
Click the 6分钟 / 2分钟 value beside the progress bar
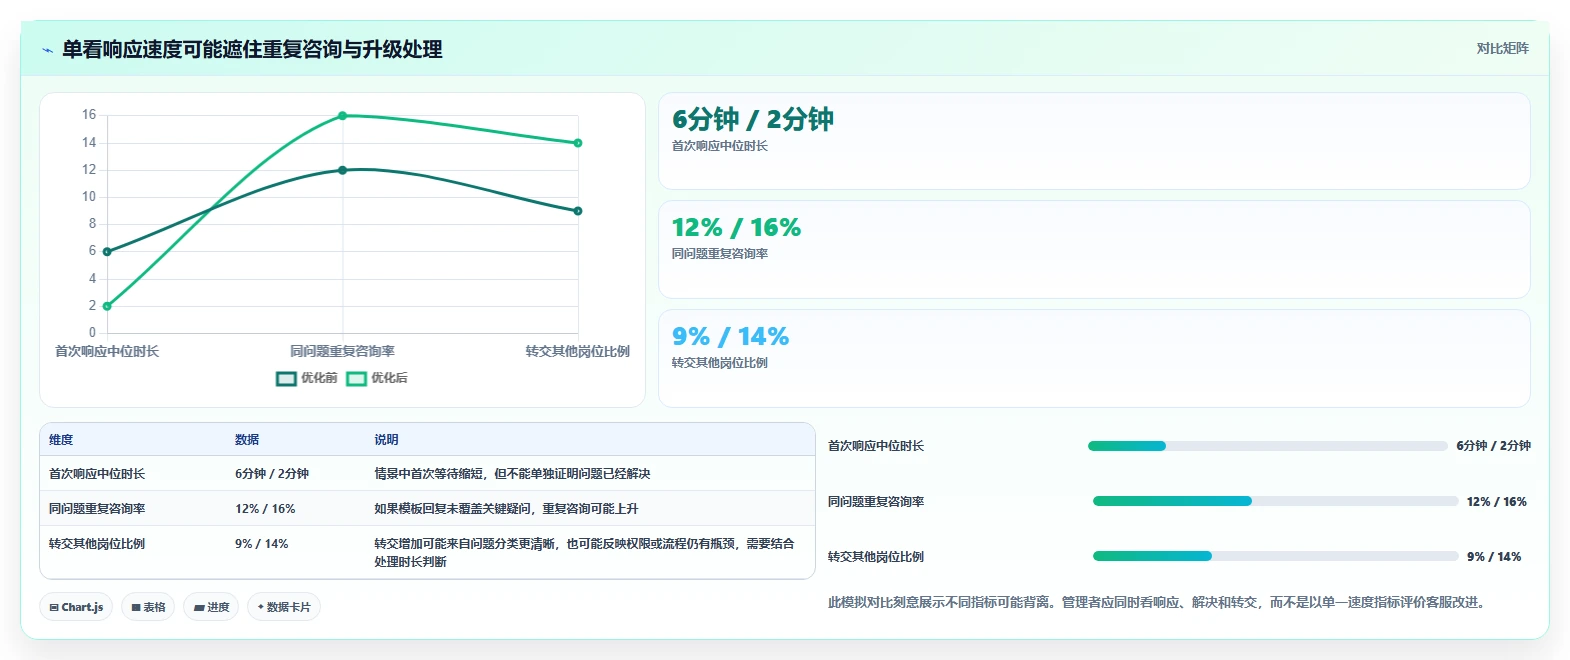coord(1493,446)
